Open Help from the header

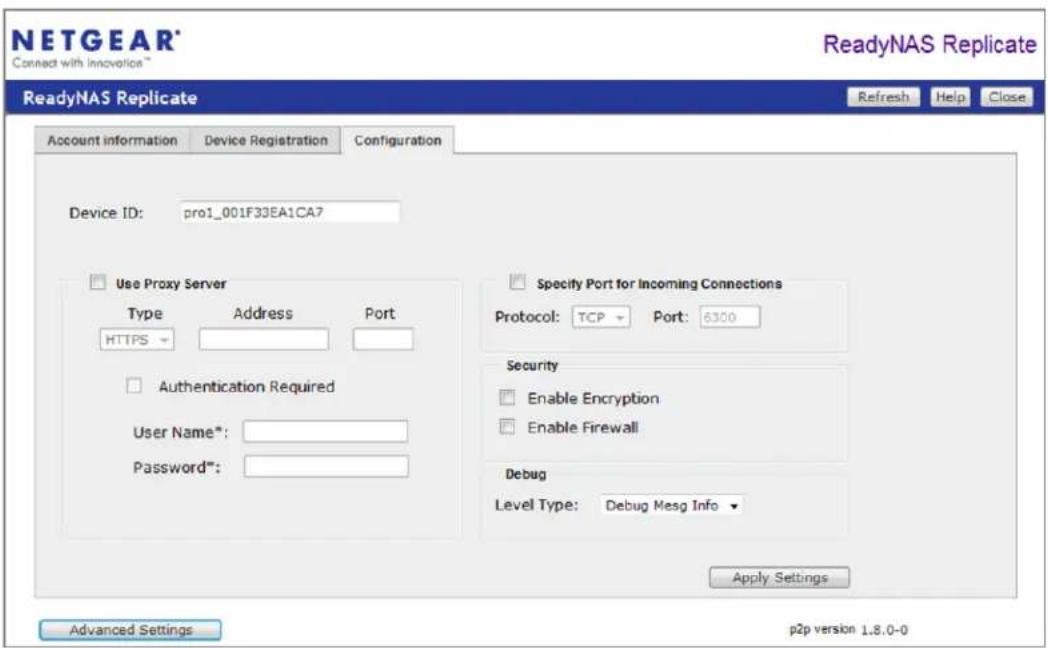click(950, 97)
